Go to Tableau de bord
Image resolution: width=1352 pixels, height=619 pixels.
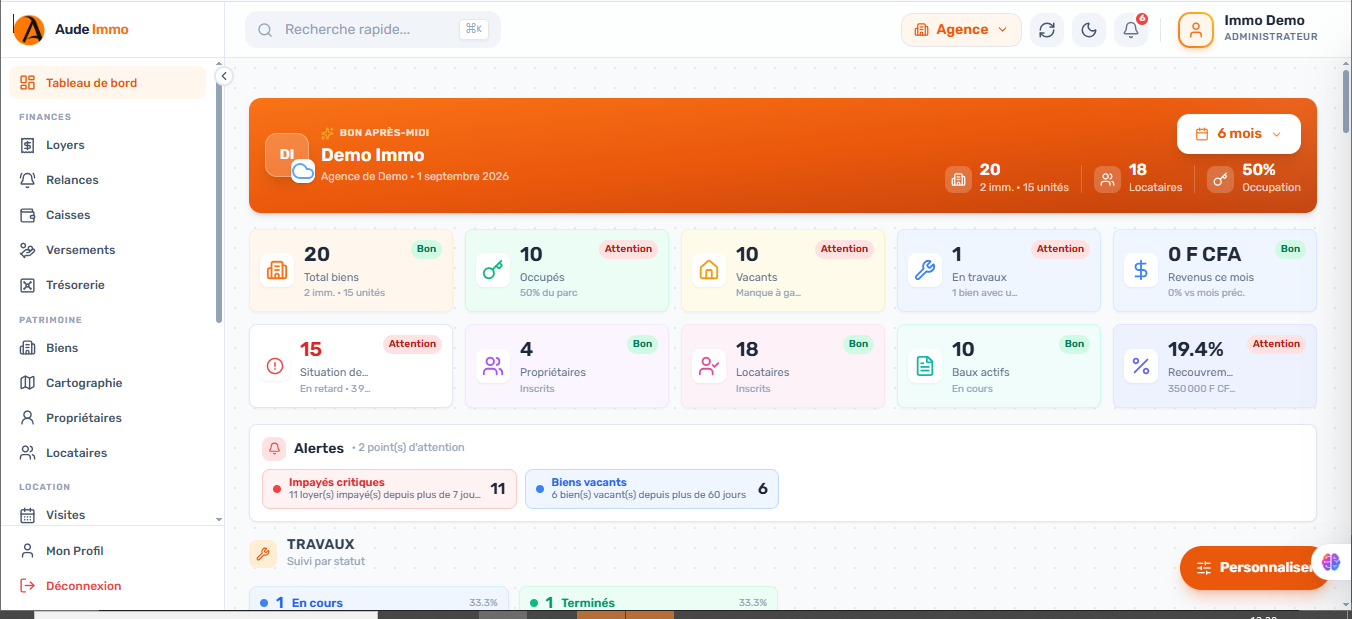(x=107, y=83)
